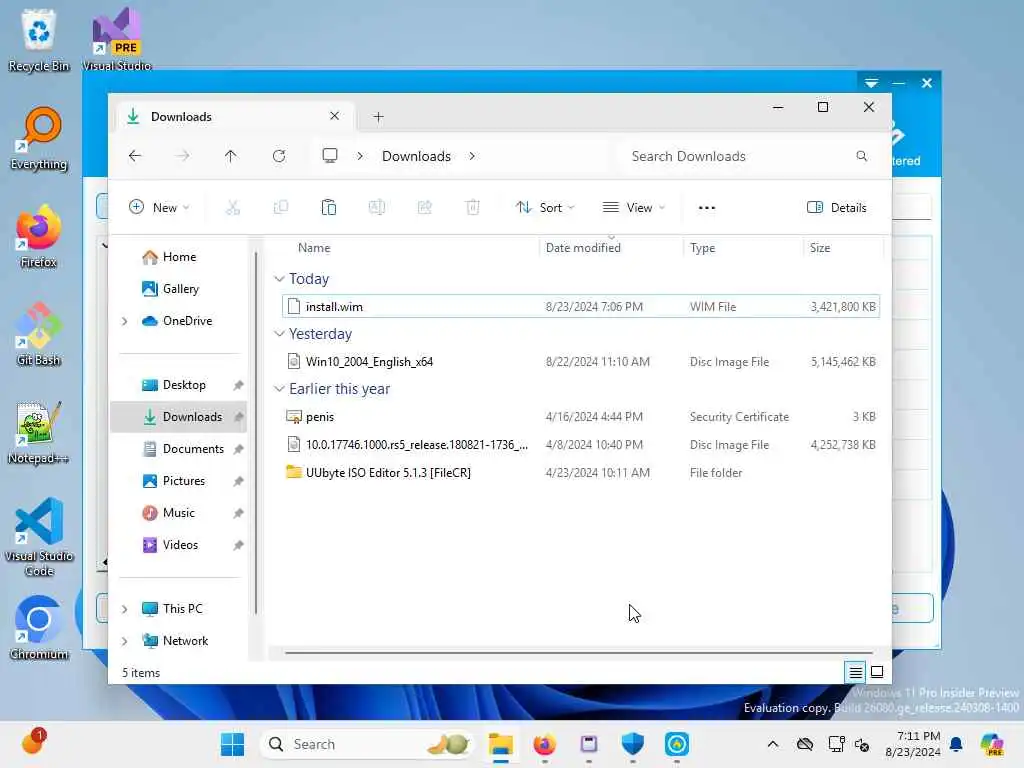This screenshot has height=768, width=1024.
Task: Select the Everything desktop shortcut
Action: (39, 138)
